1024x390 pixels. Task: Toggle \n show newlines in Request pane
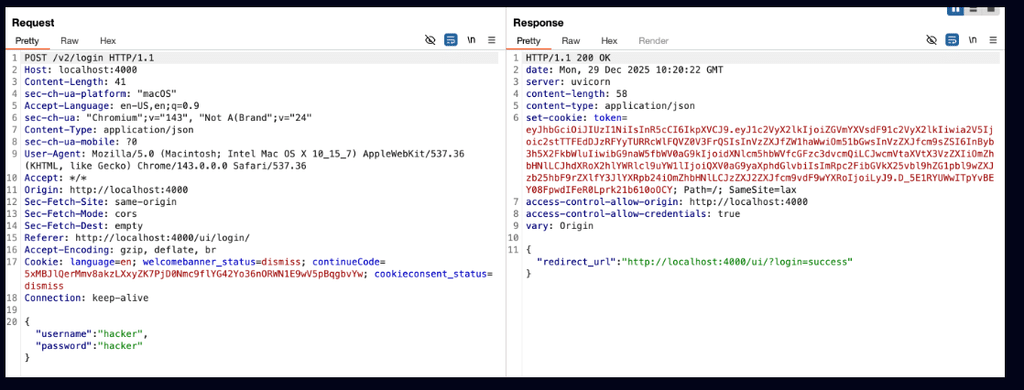tap(472, 41)
